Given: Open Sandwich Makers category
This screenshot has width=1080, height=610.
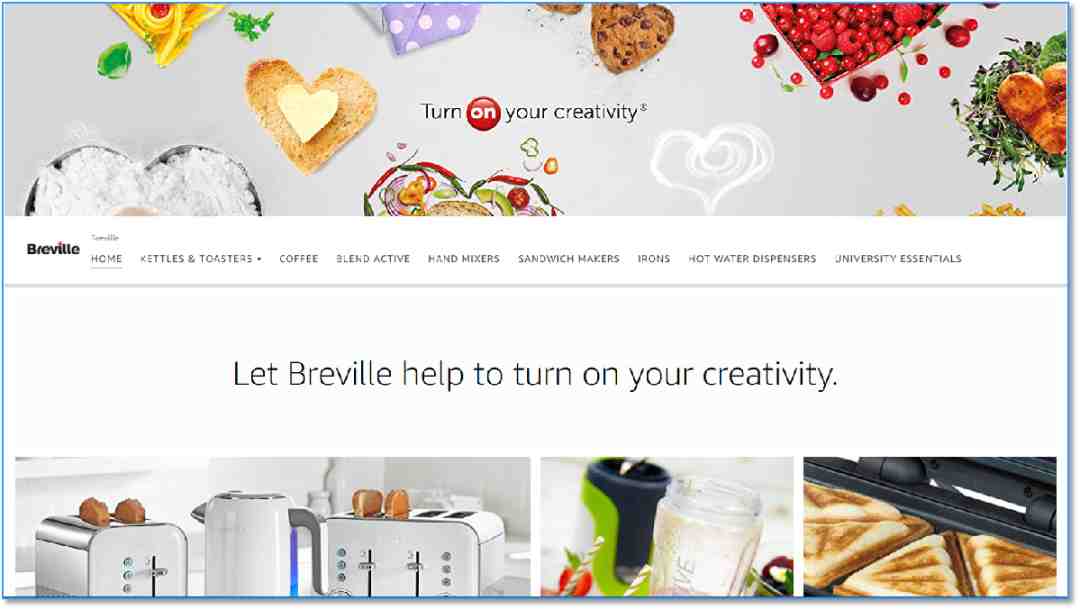Looking at the screenshot, I should [568, 259].
